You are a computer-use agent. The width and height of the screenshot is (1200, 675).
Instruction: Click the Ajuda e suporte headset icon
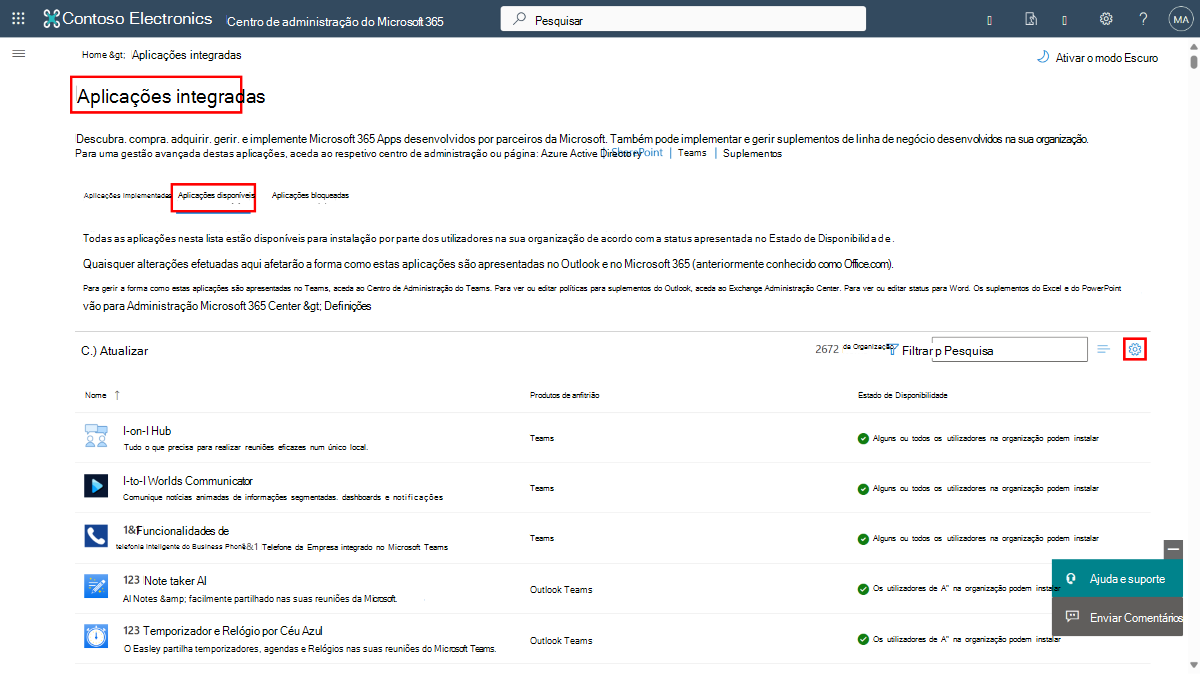[1071, 579]
